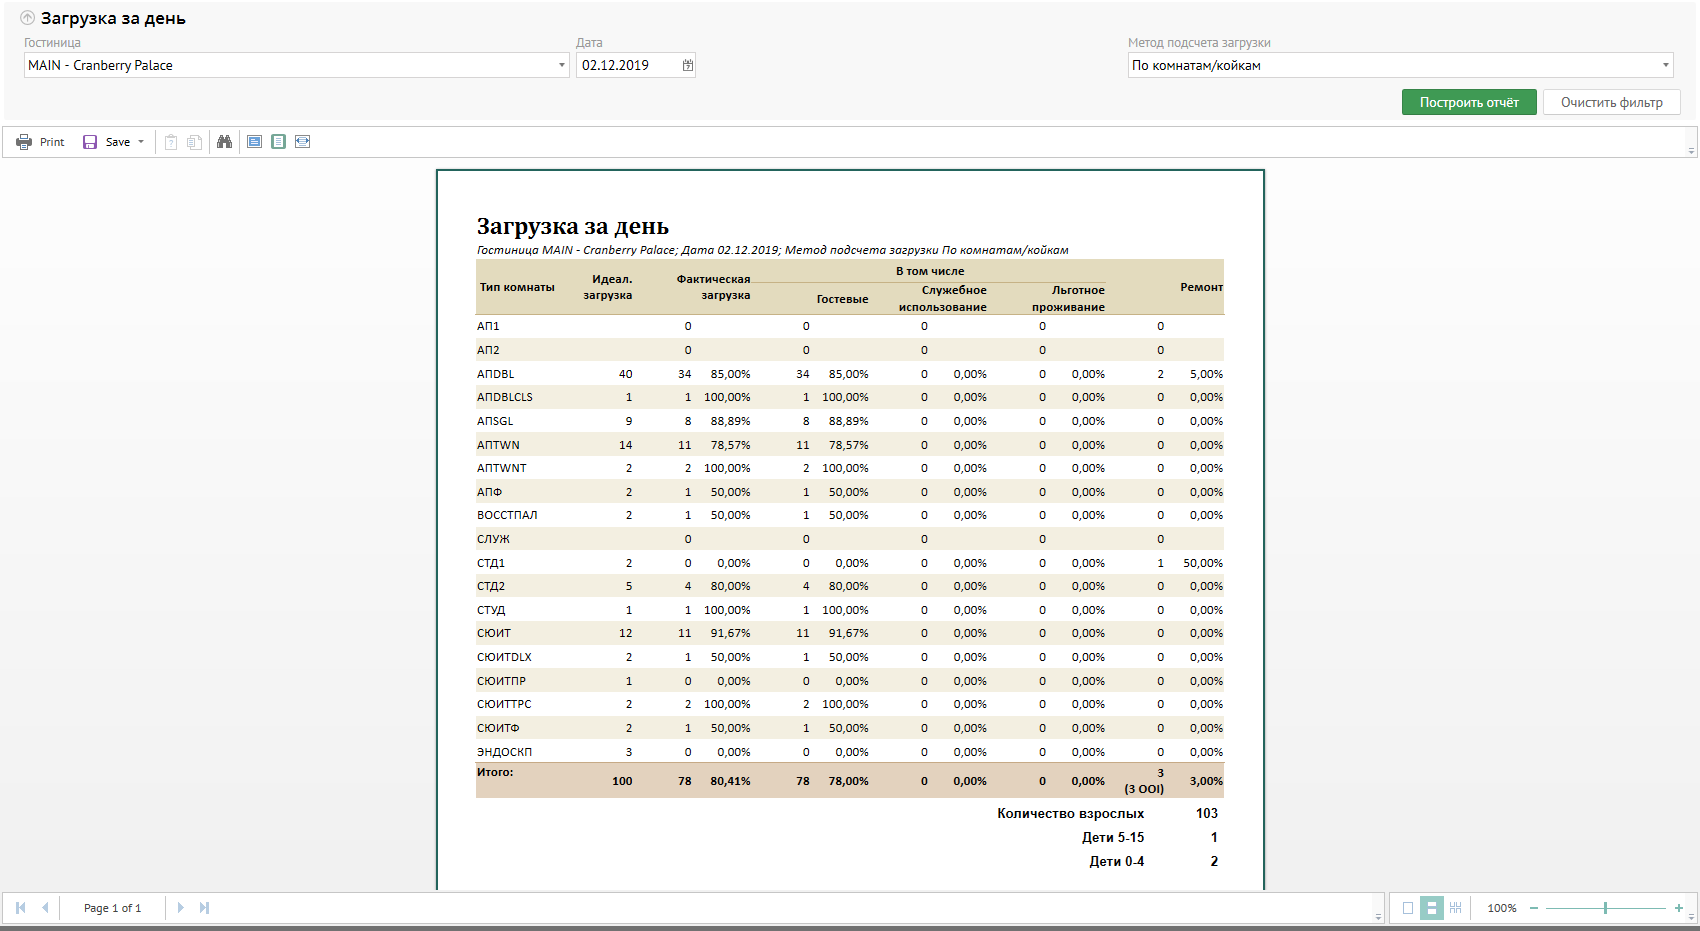Select the fit page width icon
Viewport: 1700px width, 931px height.
point(302,142)
